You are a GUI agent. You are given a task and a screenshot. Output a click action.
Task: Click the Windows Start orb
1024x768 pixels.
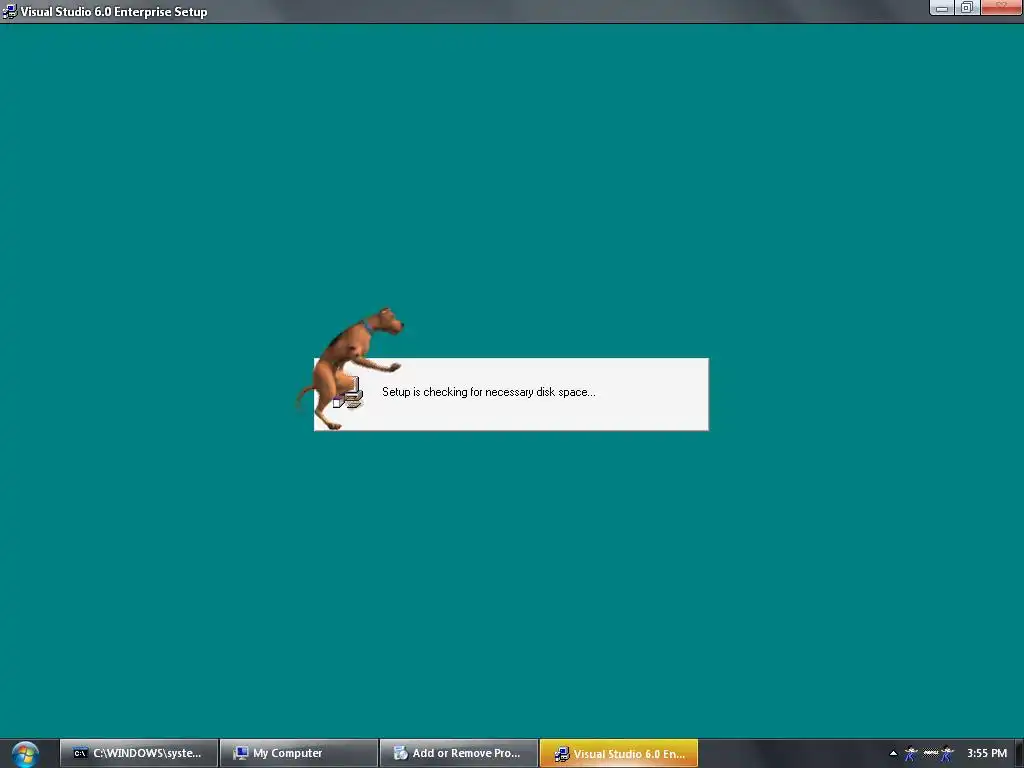point(25,754)
